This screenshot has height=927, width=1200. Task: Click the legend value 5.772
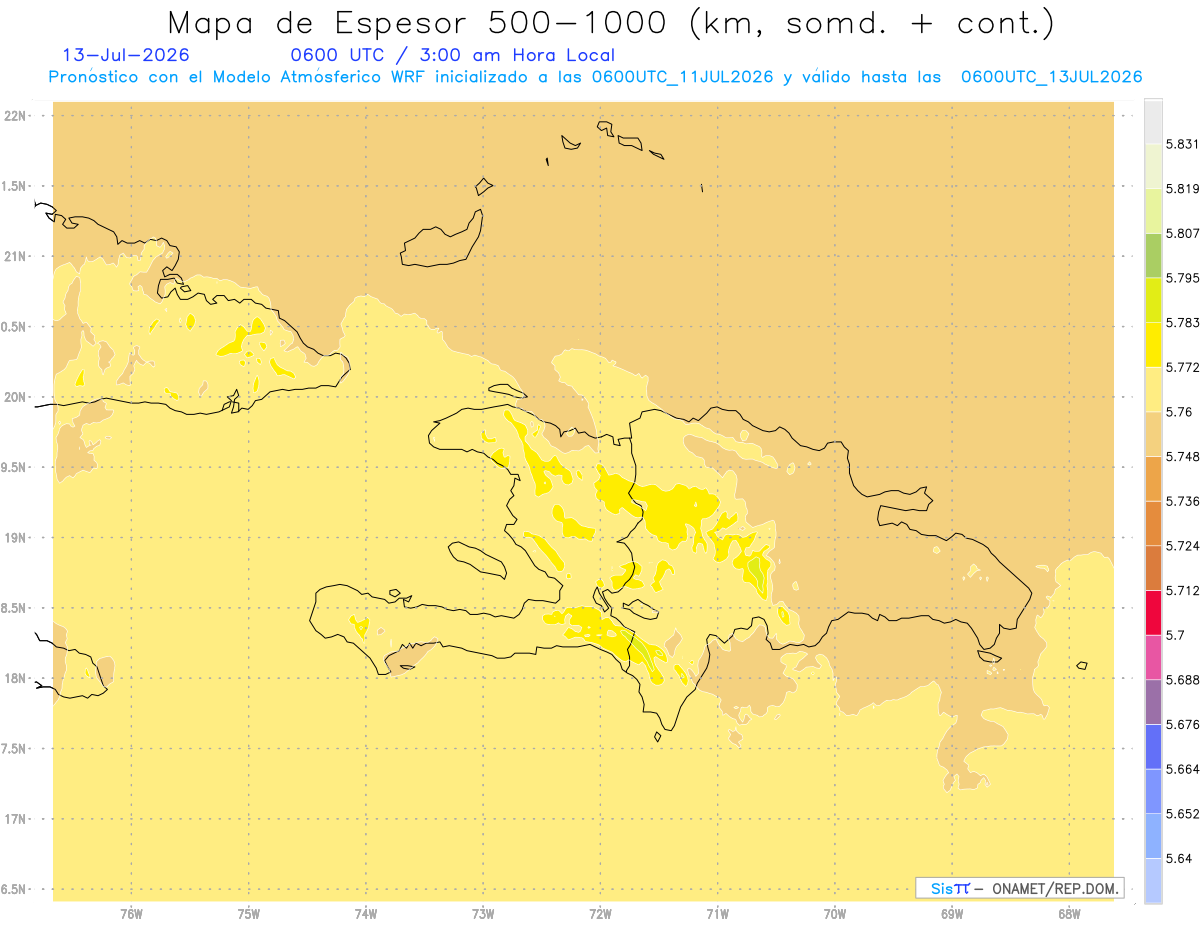point(1182,367)
